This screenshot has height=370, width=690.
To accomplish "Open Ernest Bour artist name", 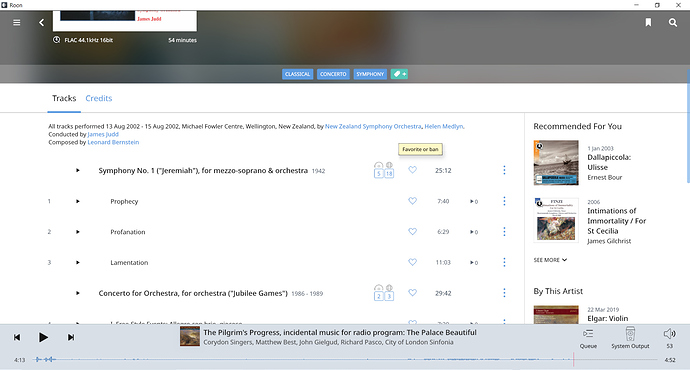I will click(605, 177).
